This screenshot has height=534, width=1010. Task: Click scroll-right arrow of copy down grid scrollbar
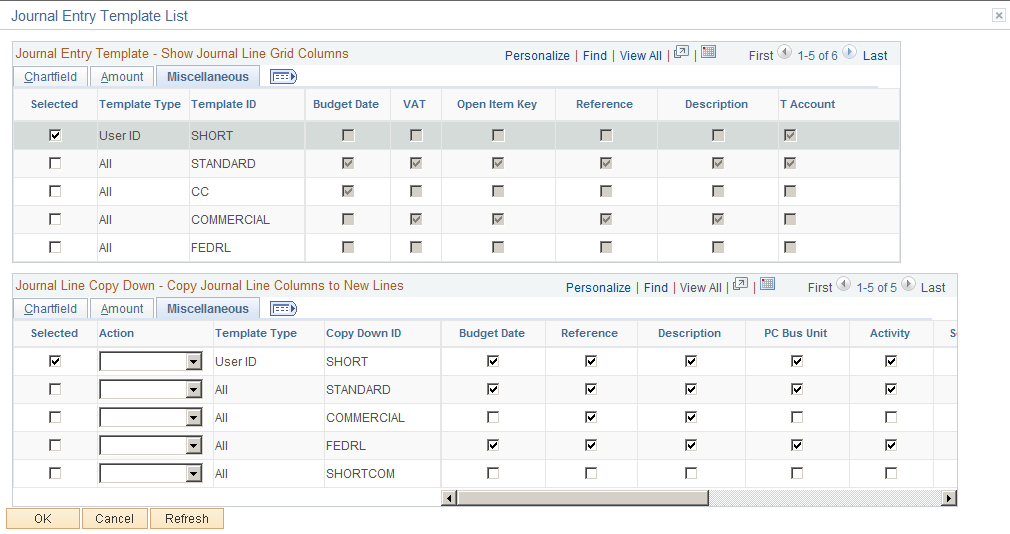949,497
